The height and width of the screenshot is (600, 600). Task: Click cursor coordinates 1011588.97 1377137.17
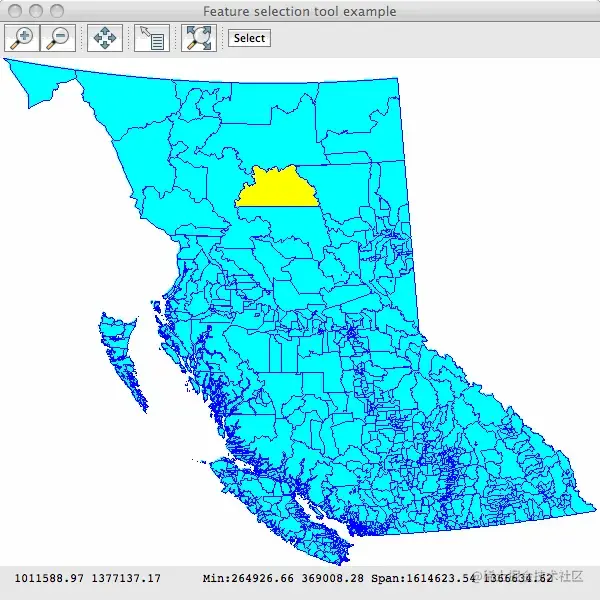(x=88, y=578)
